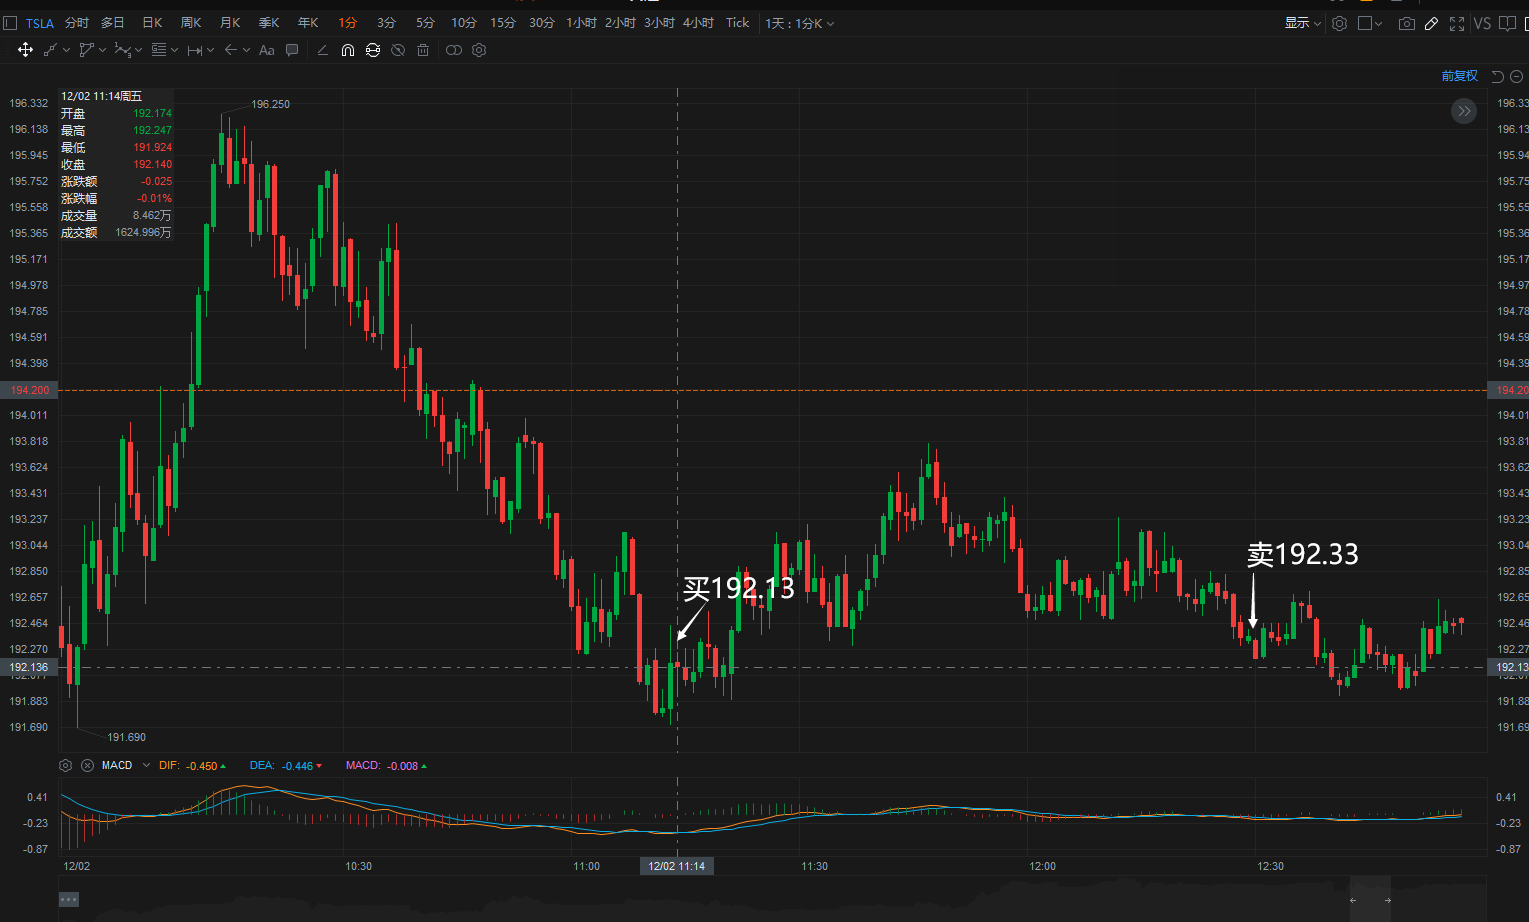Pick the Fibonacci levels drawing tool
The height and width of the screenshot is (922, 1529).
coord(159,50)
